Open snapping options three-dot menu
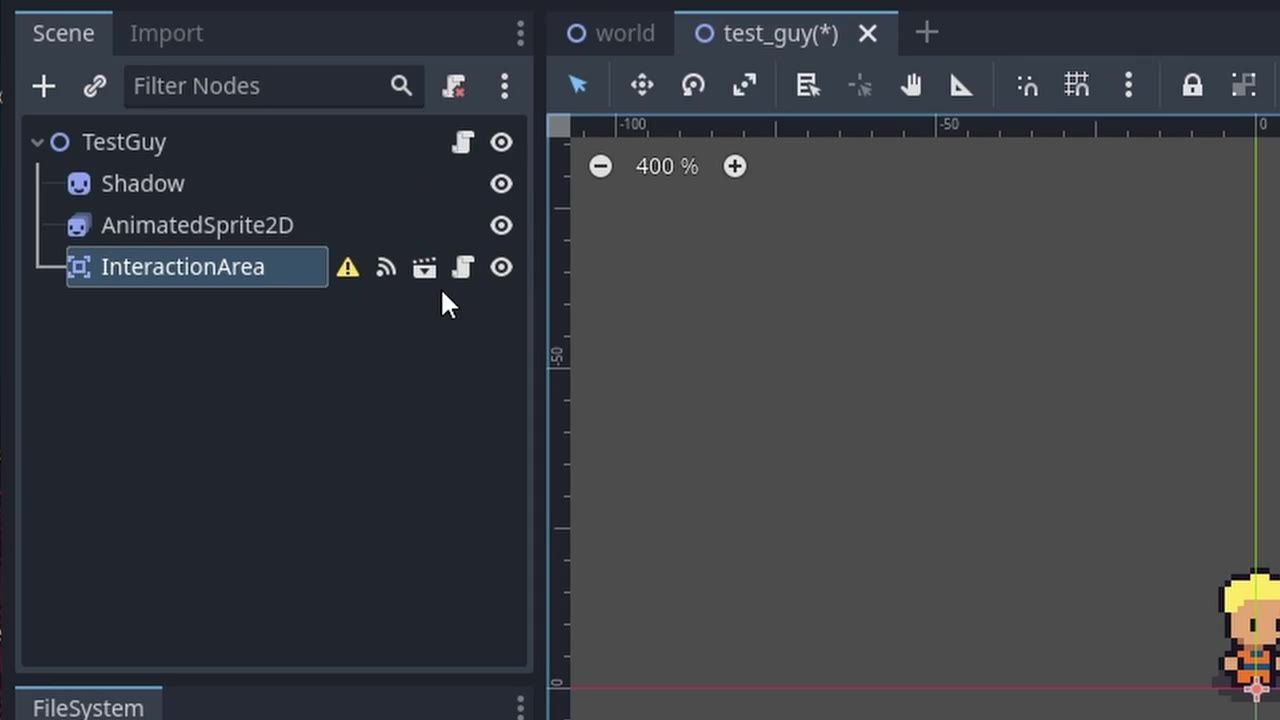The width and height of the screenshot is (1280, 720). click(1128, 85)
